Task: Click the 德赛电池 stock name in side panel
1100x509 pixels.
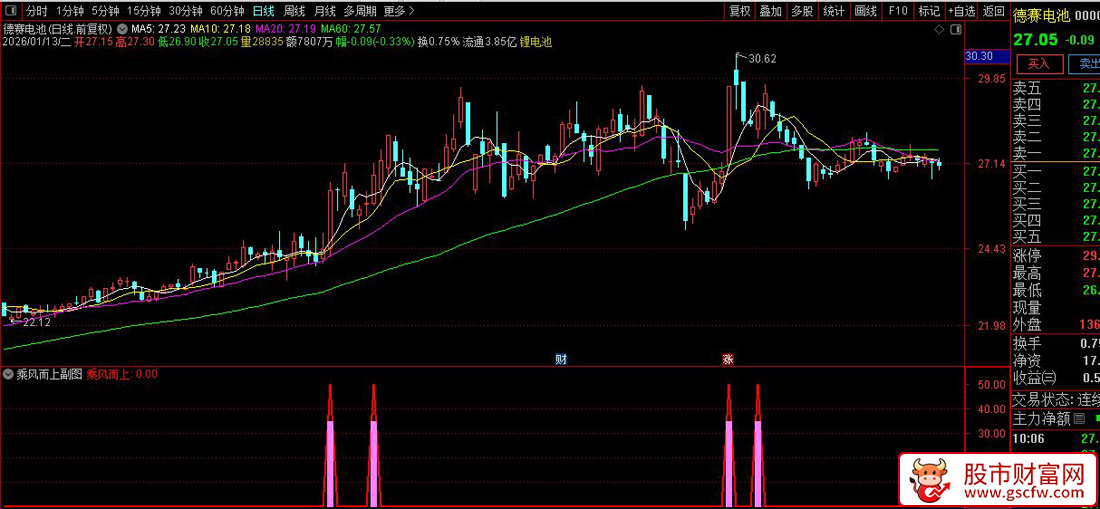Action: [1041, 13]
